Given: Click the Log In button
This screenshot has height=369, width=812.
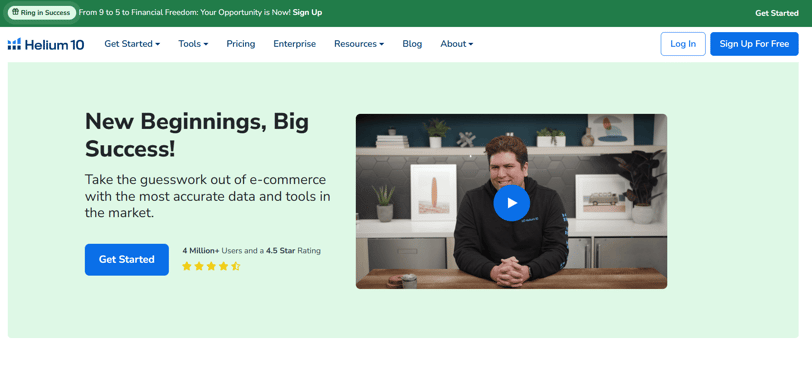Looking at the screenshot, I should pyautogui.click(x=683, y=44).
